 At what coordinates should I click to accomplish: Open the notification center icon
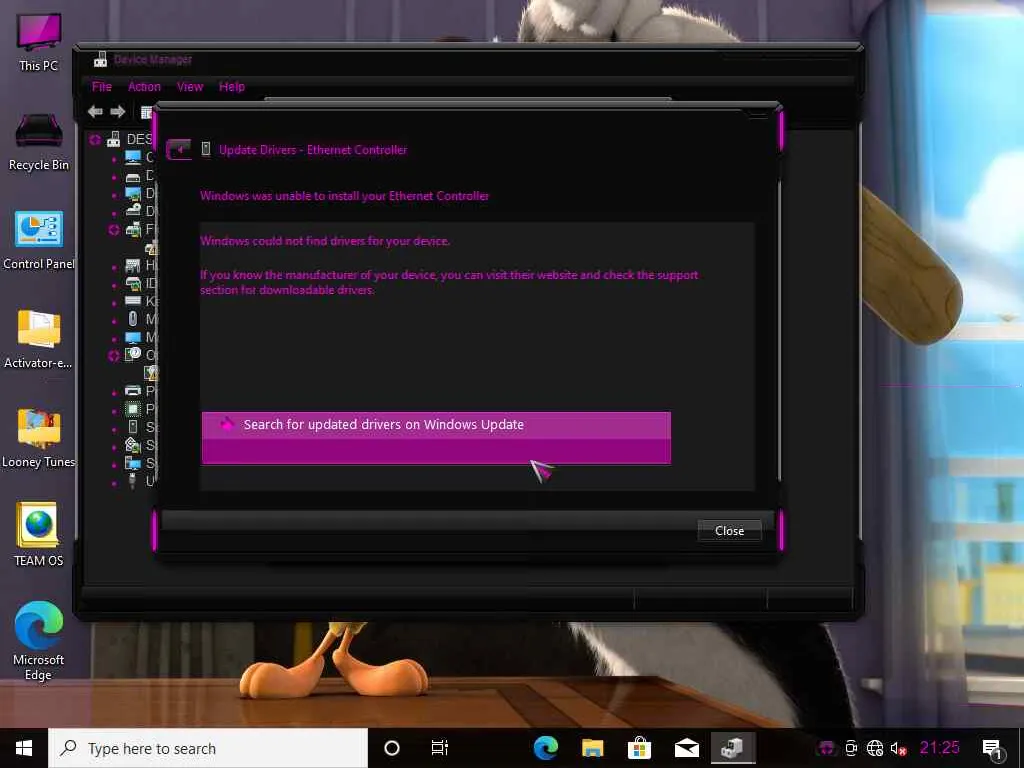point(993,749)
